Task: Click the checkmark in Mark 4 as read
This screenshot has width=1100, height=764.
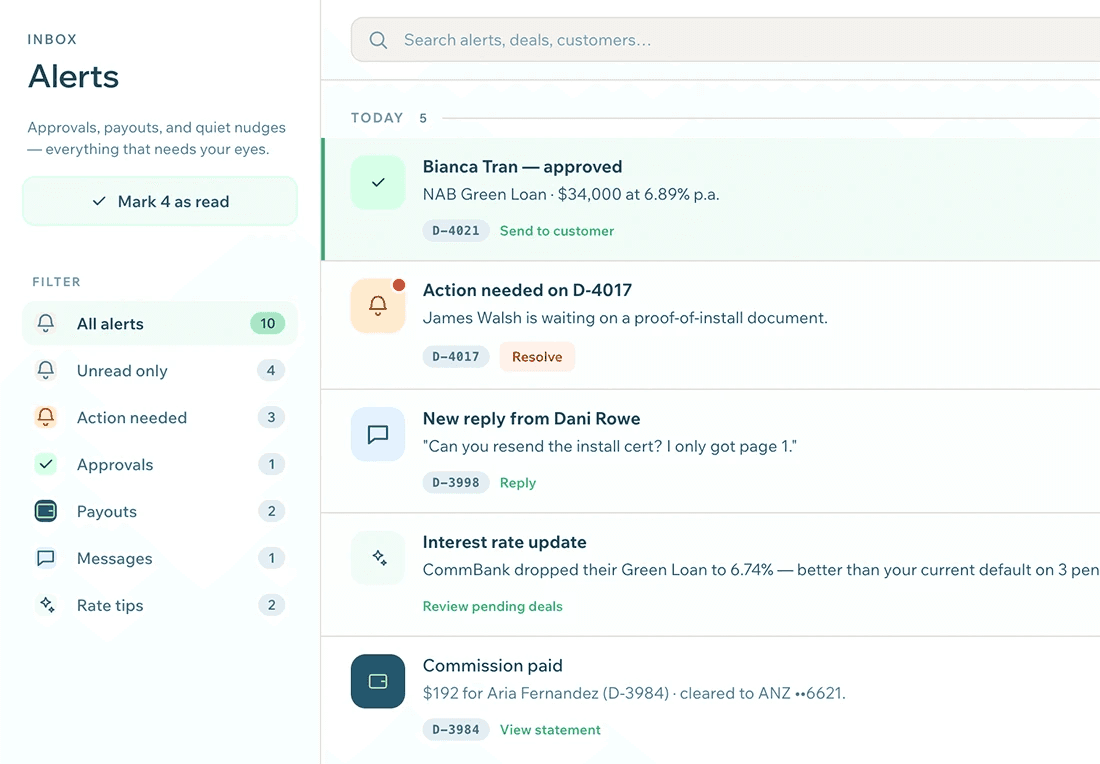Action: tap(99, 201)
